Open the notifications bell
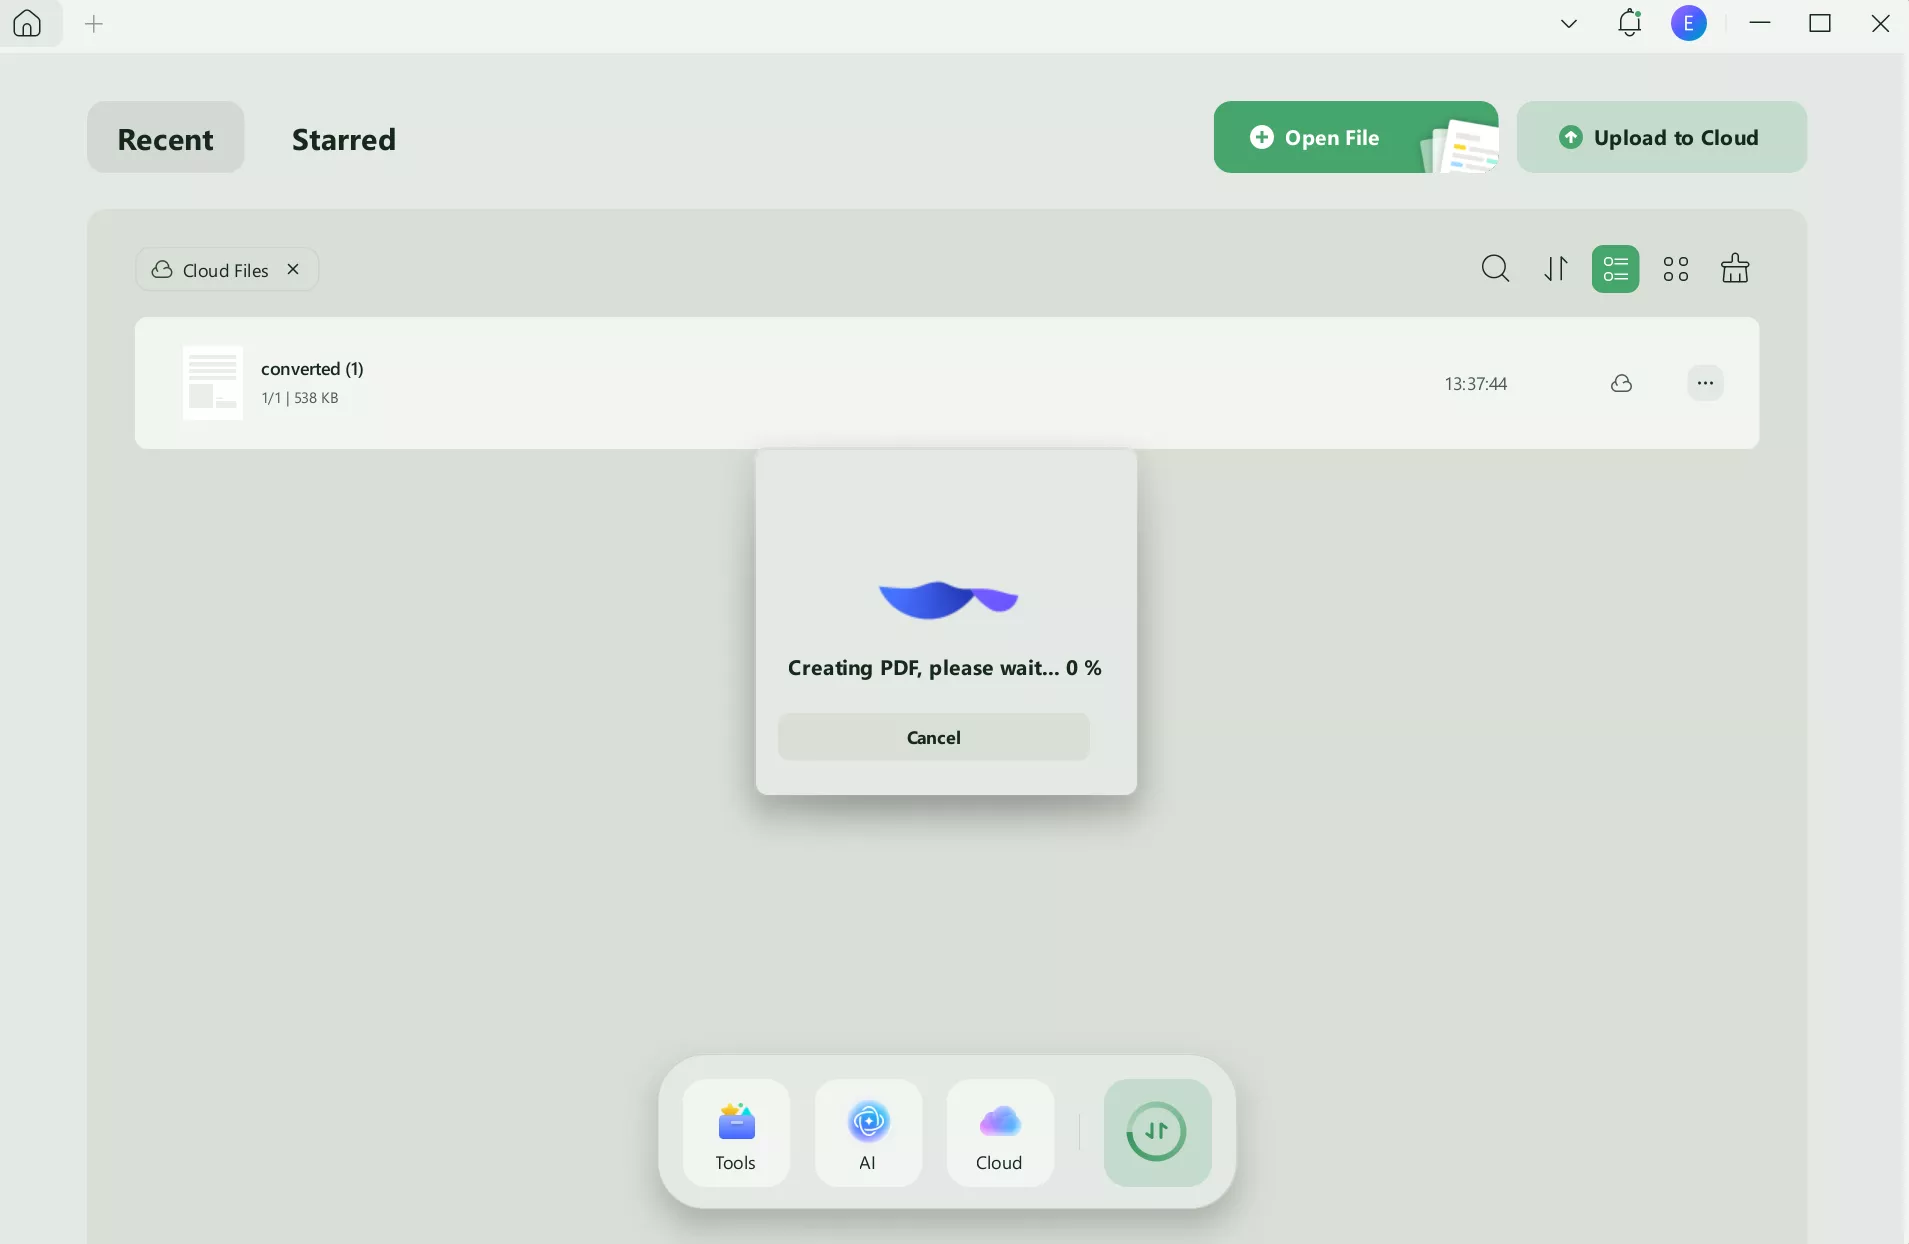1909x1244 pixels. 1629,23
